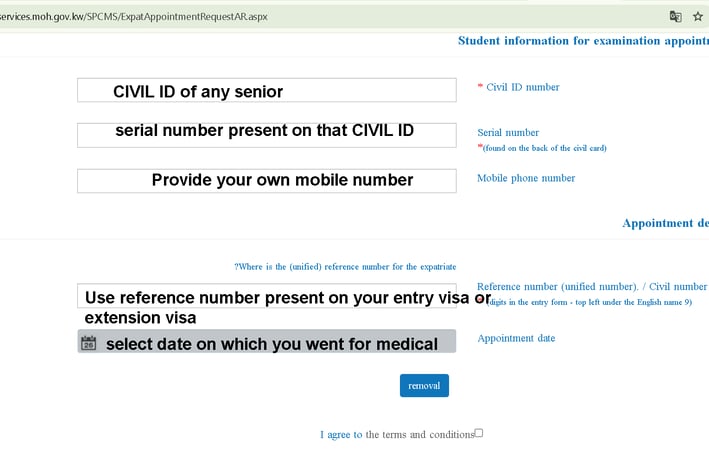Bookmark this page with the star icon
This screenshot has width=709, height=451.
coord(698,17)
